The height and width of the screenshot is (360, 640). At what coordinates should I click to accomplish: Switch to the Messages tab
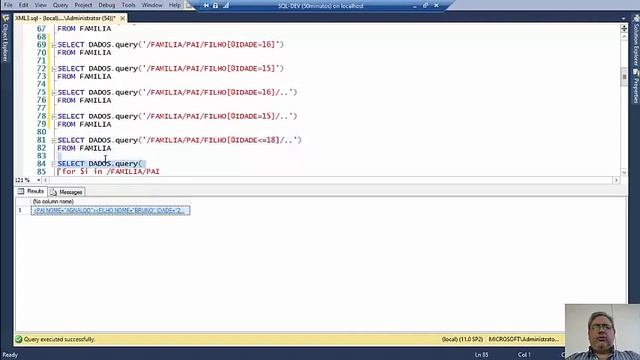coord(67,192)
